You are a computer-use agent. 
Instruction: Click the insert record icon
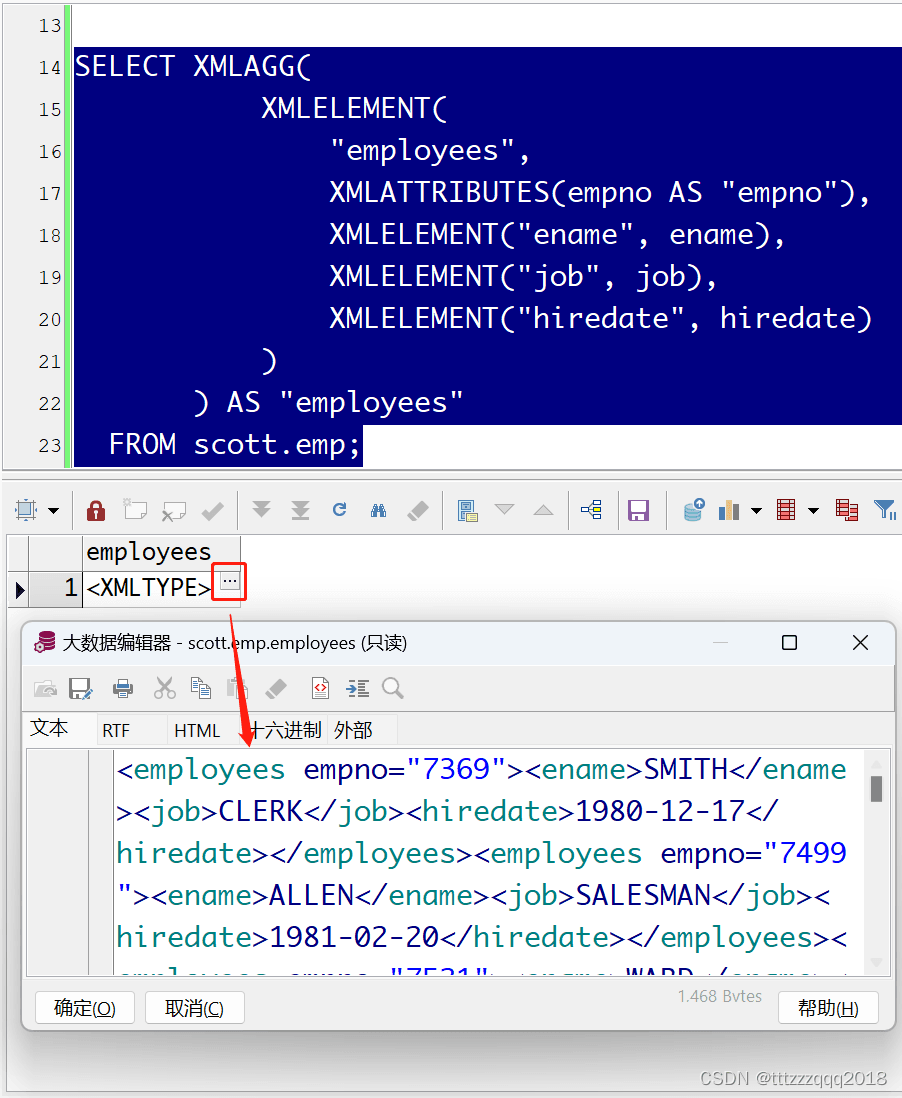(x=135, y=509)
